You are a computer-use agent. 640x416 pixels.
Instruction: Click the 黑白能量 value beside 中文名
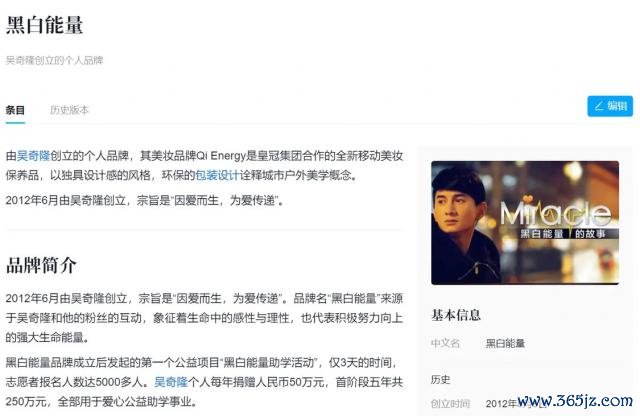tap(505, 343)
